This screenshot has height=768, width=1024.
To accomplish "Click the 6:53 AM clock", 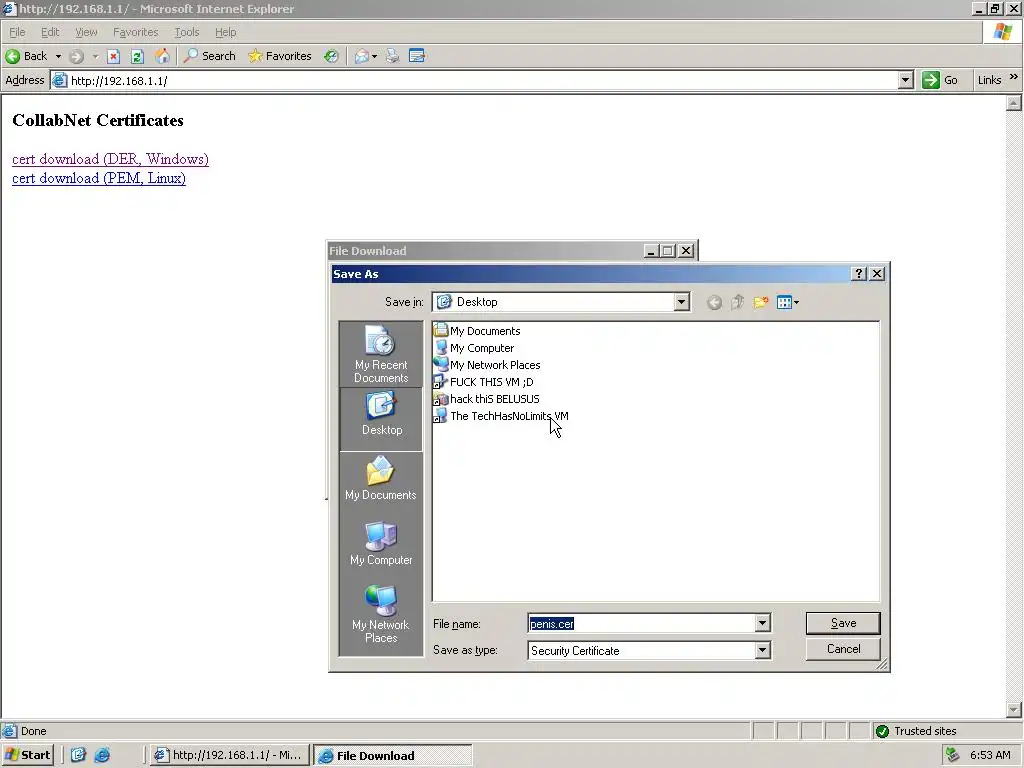I will (x=990, y=755).
